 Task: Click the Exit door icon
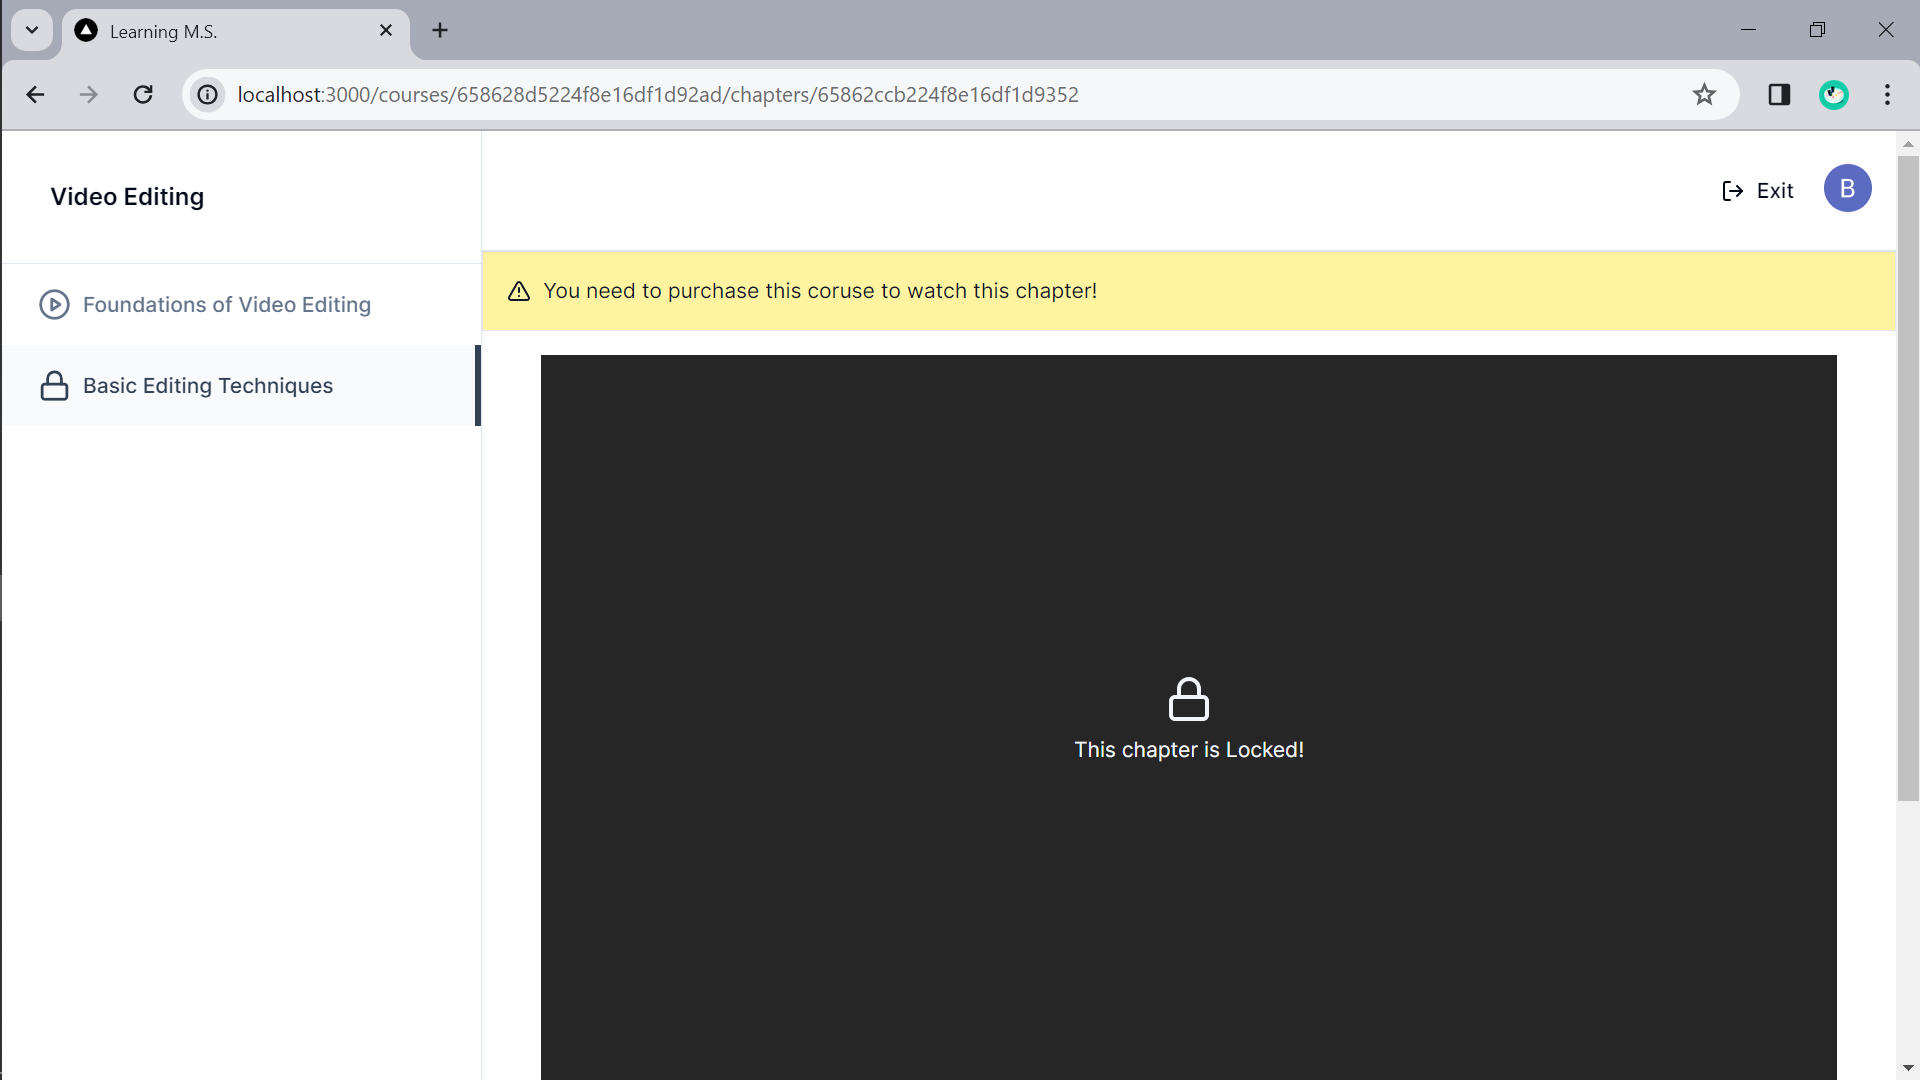tap(1732, 191)
